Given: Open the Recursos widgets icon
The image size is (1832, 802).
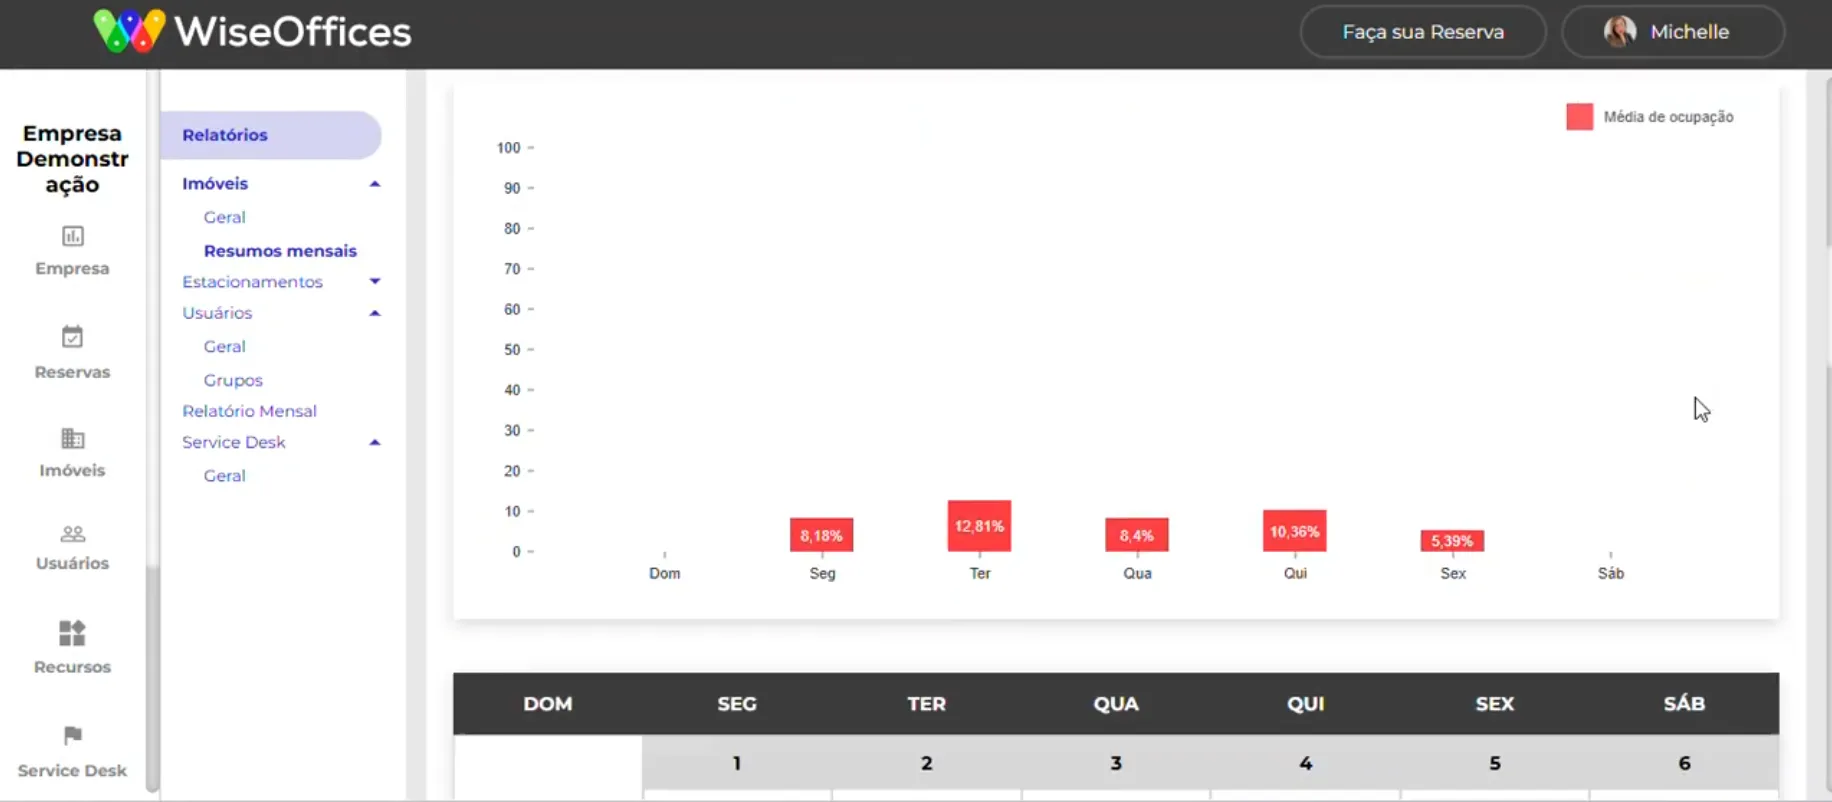Looking at the screenshot, I should tap(72, 633).
